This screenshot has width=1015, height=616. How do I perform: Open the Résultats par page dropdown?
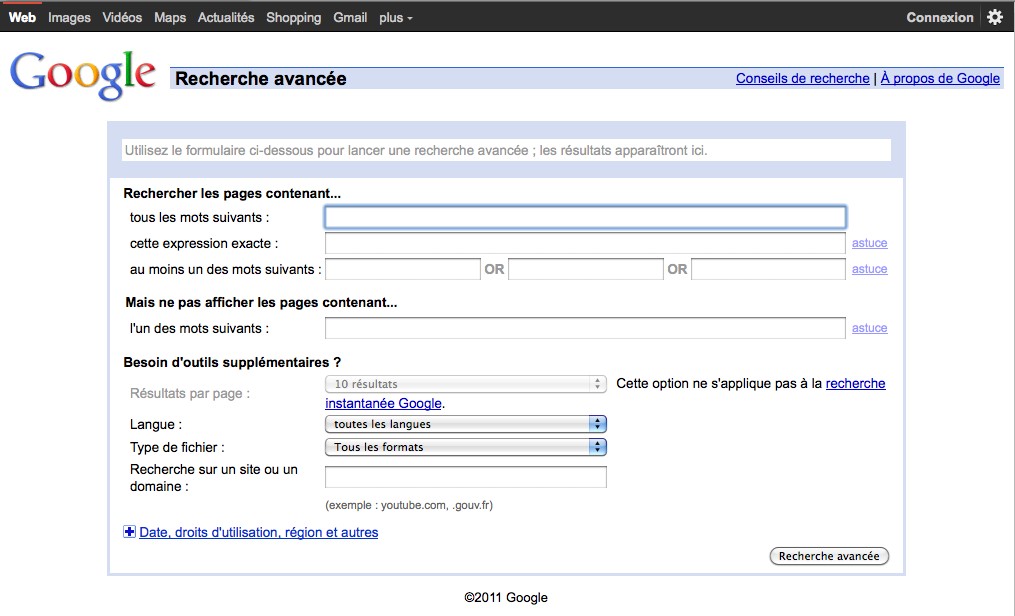coord(466,384)
